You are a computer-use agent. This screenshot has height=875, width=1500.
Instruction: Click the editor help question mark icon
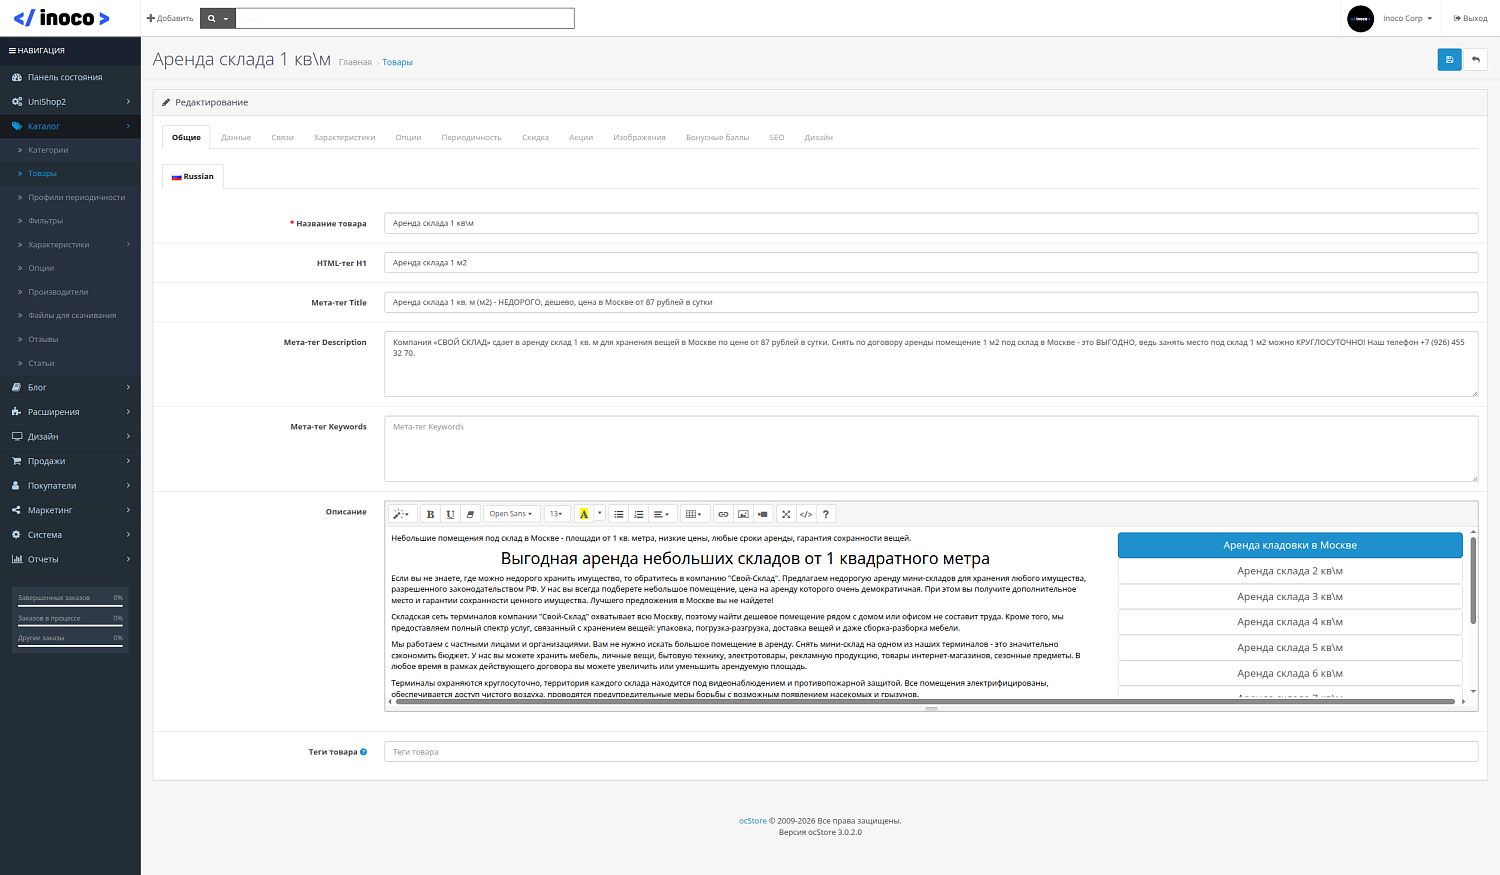pyautogui.click(x=825, y=513)
